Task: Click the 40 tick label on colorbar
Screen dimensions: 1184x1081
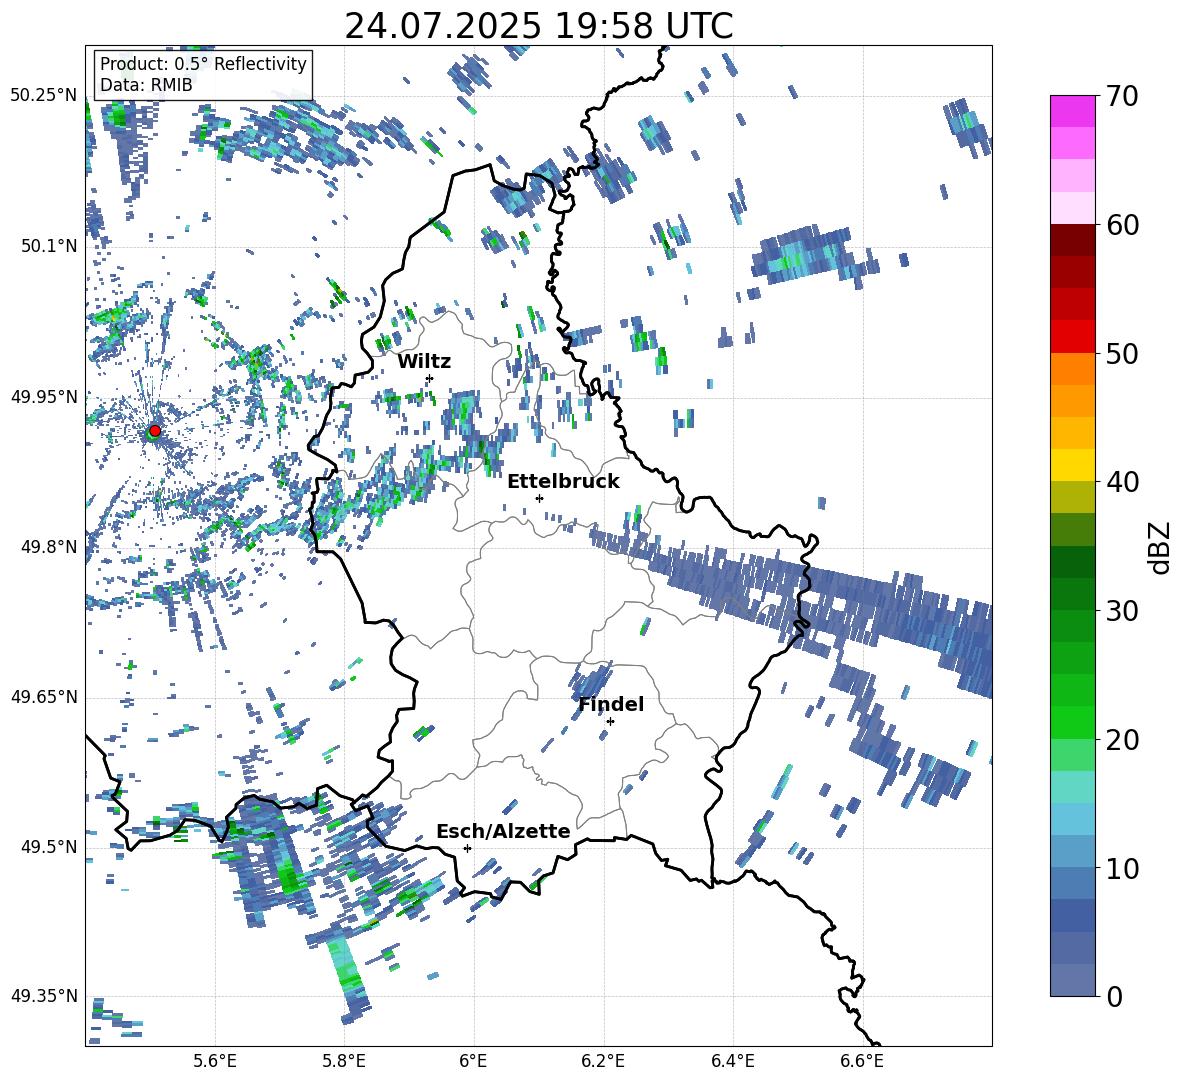Action: pos(1121,482)
